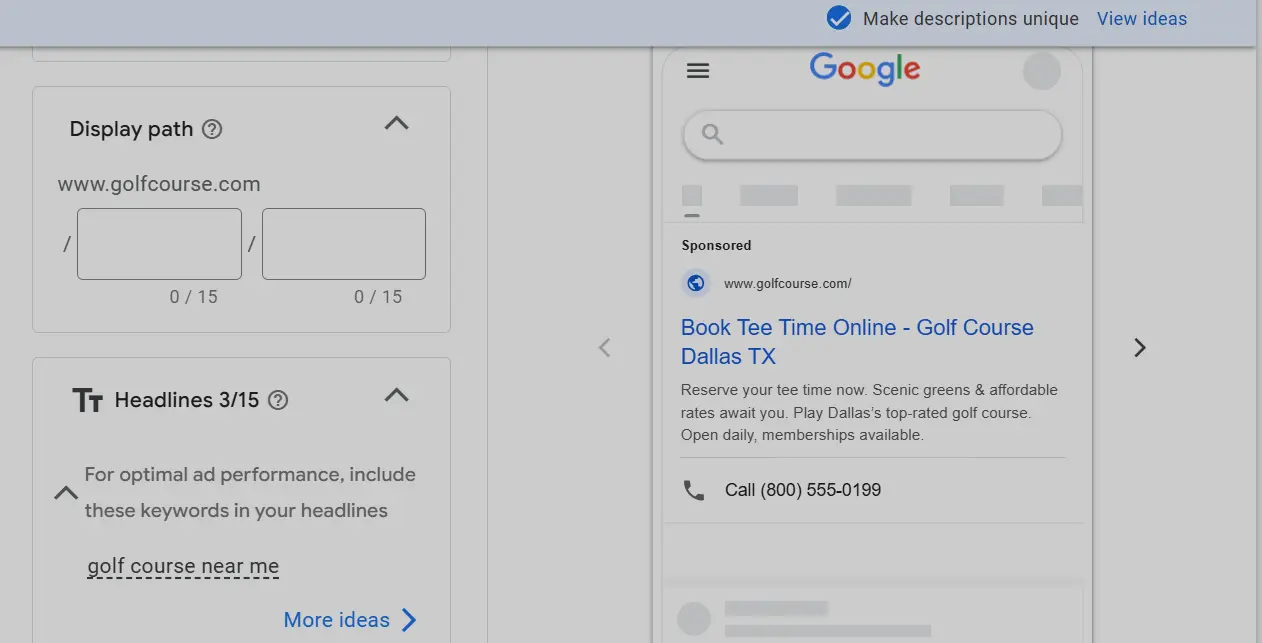Image resolution: width=1262 pixels, height=643 pixels.
Task: Click the profile avatar circle in the preview
Action: click(1042, 70)
